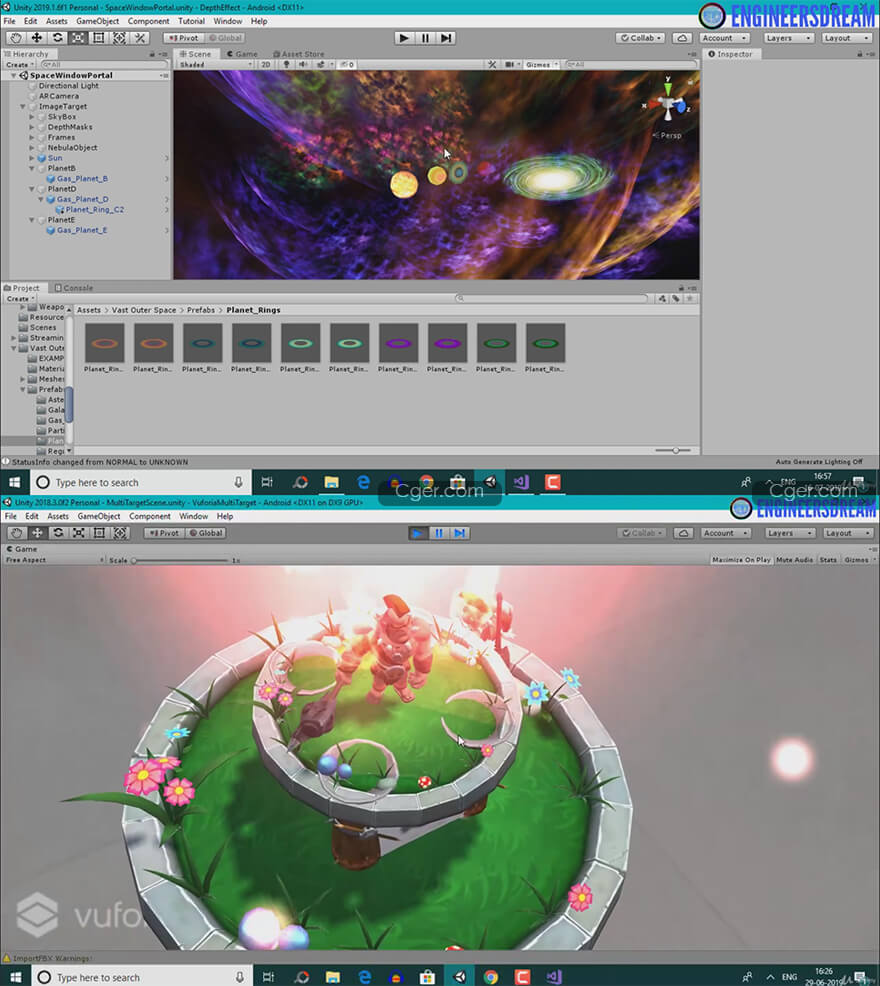Click Step frame in the upper Unity window
The height and width of the screenshot is (986, 880).
(446, 38)
